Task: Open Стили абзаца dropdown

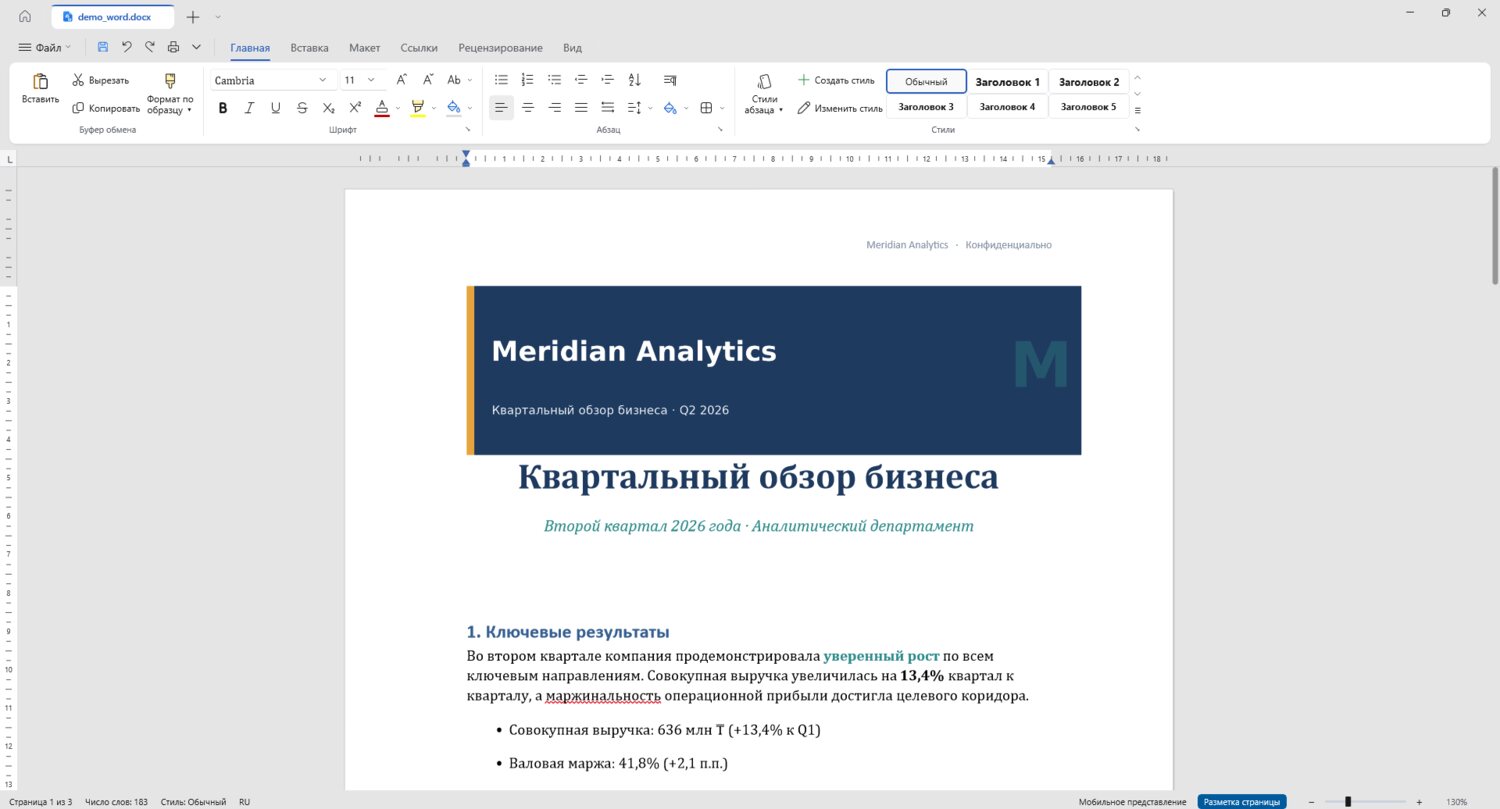Action: click(x=764, y=93)
